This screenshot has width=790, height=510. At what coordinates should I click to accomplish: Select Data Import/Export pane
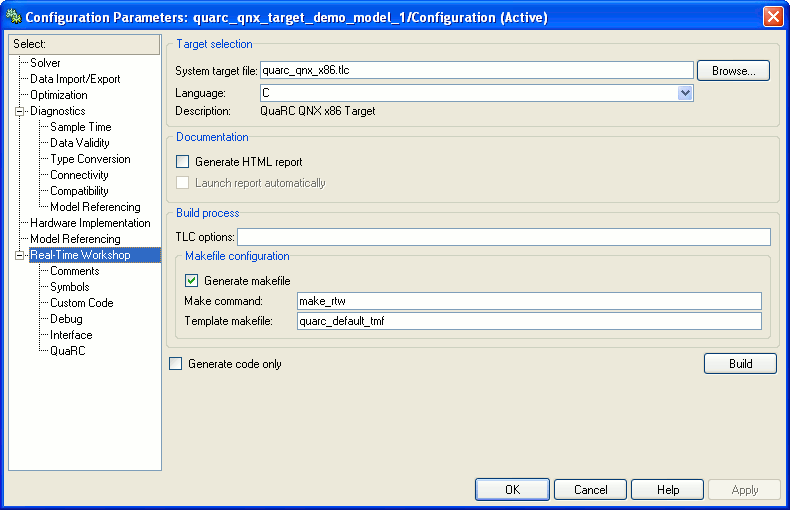click(75, 79)
